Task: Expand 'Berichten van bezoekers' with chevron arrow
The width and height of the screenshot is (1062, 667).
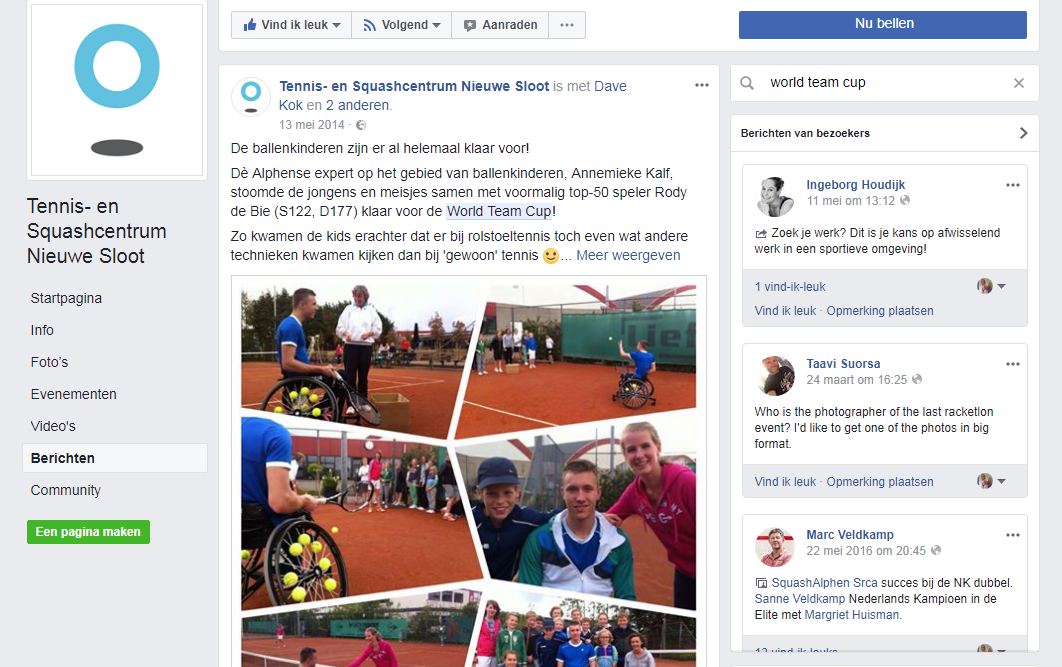Action: point(1023,133)
